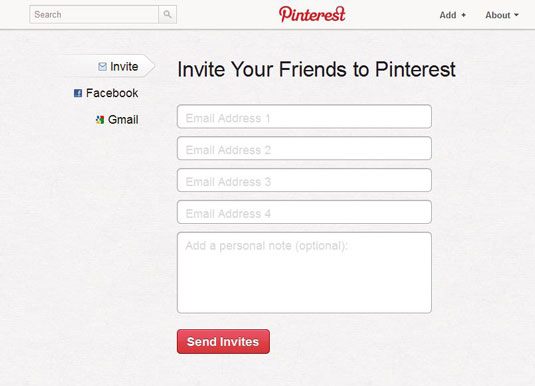Click into the Email Address 2 field

click(x=304, y=148)
